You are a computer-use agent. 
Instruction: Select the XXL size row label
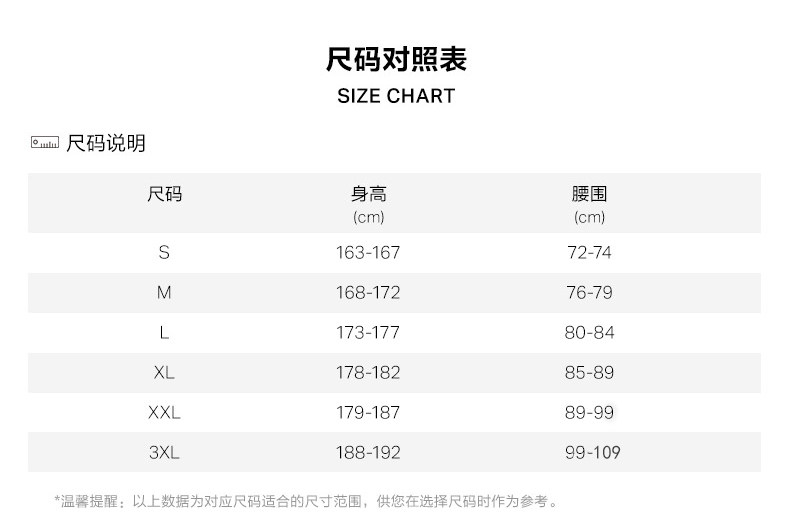[x=164, y=413]
